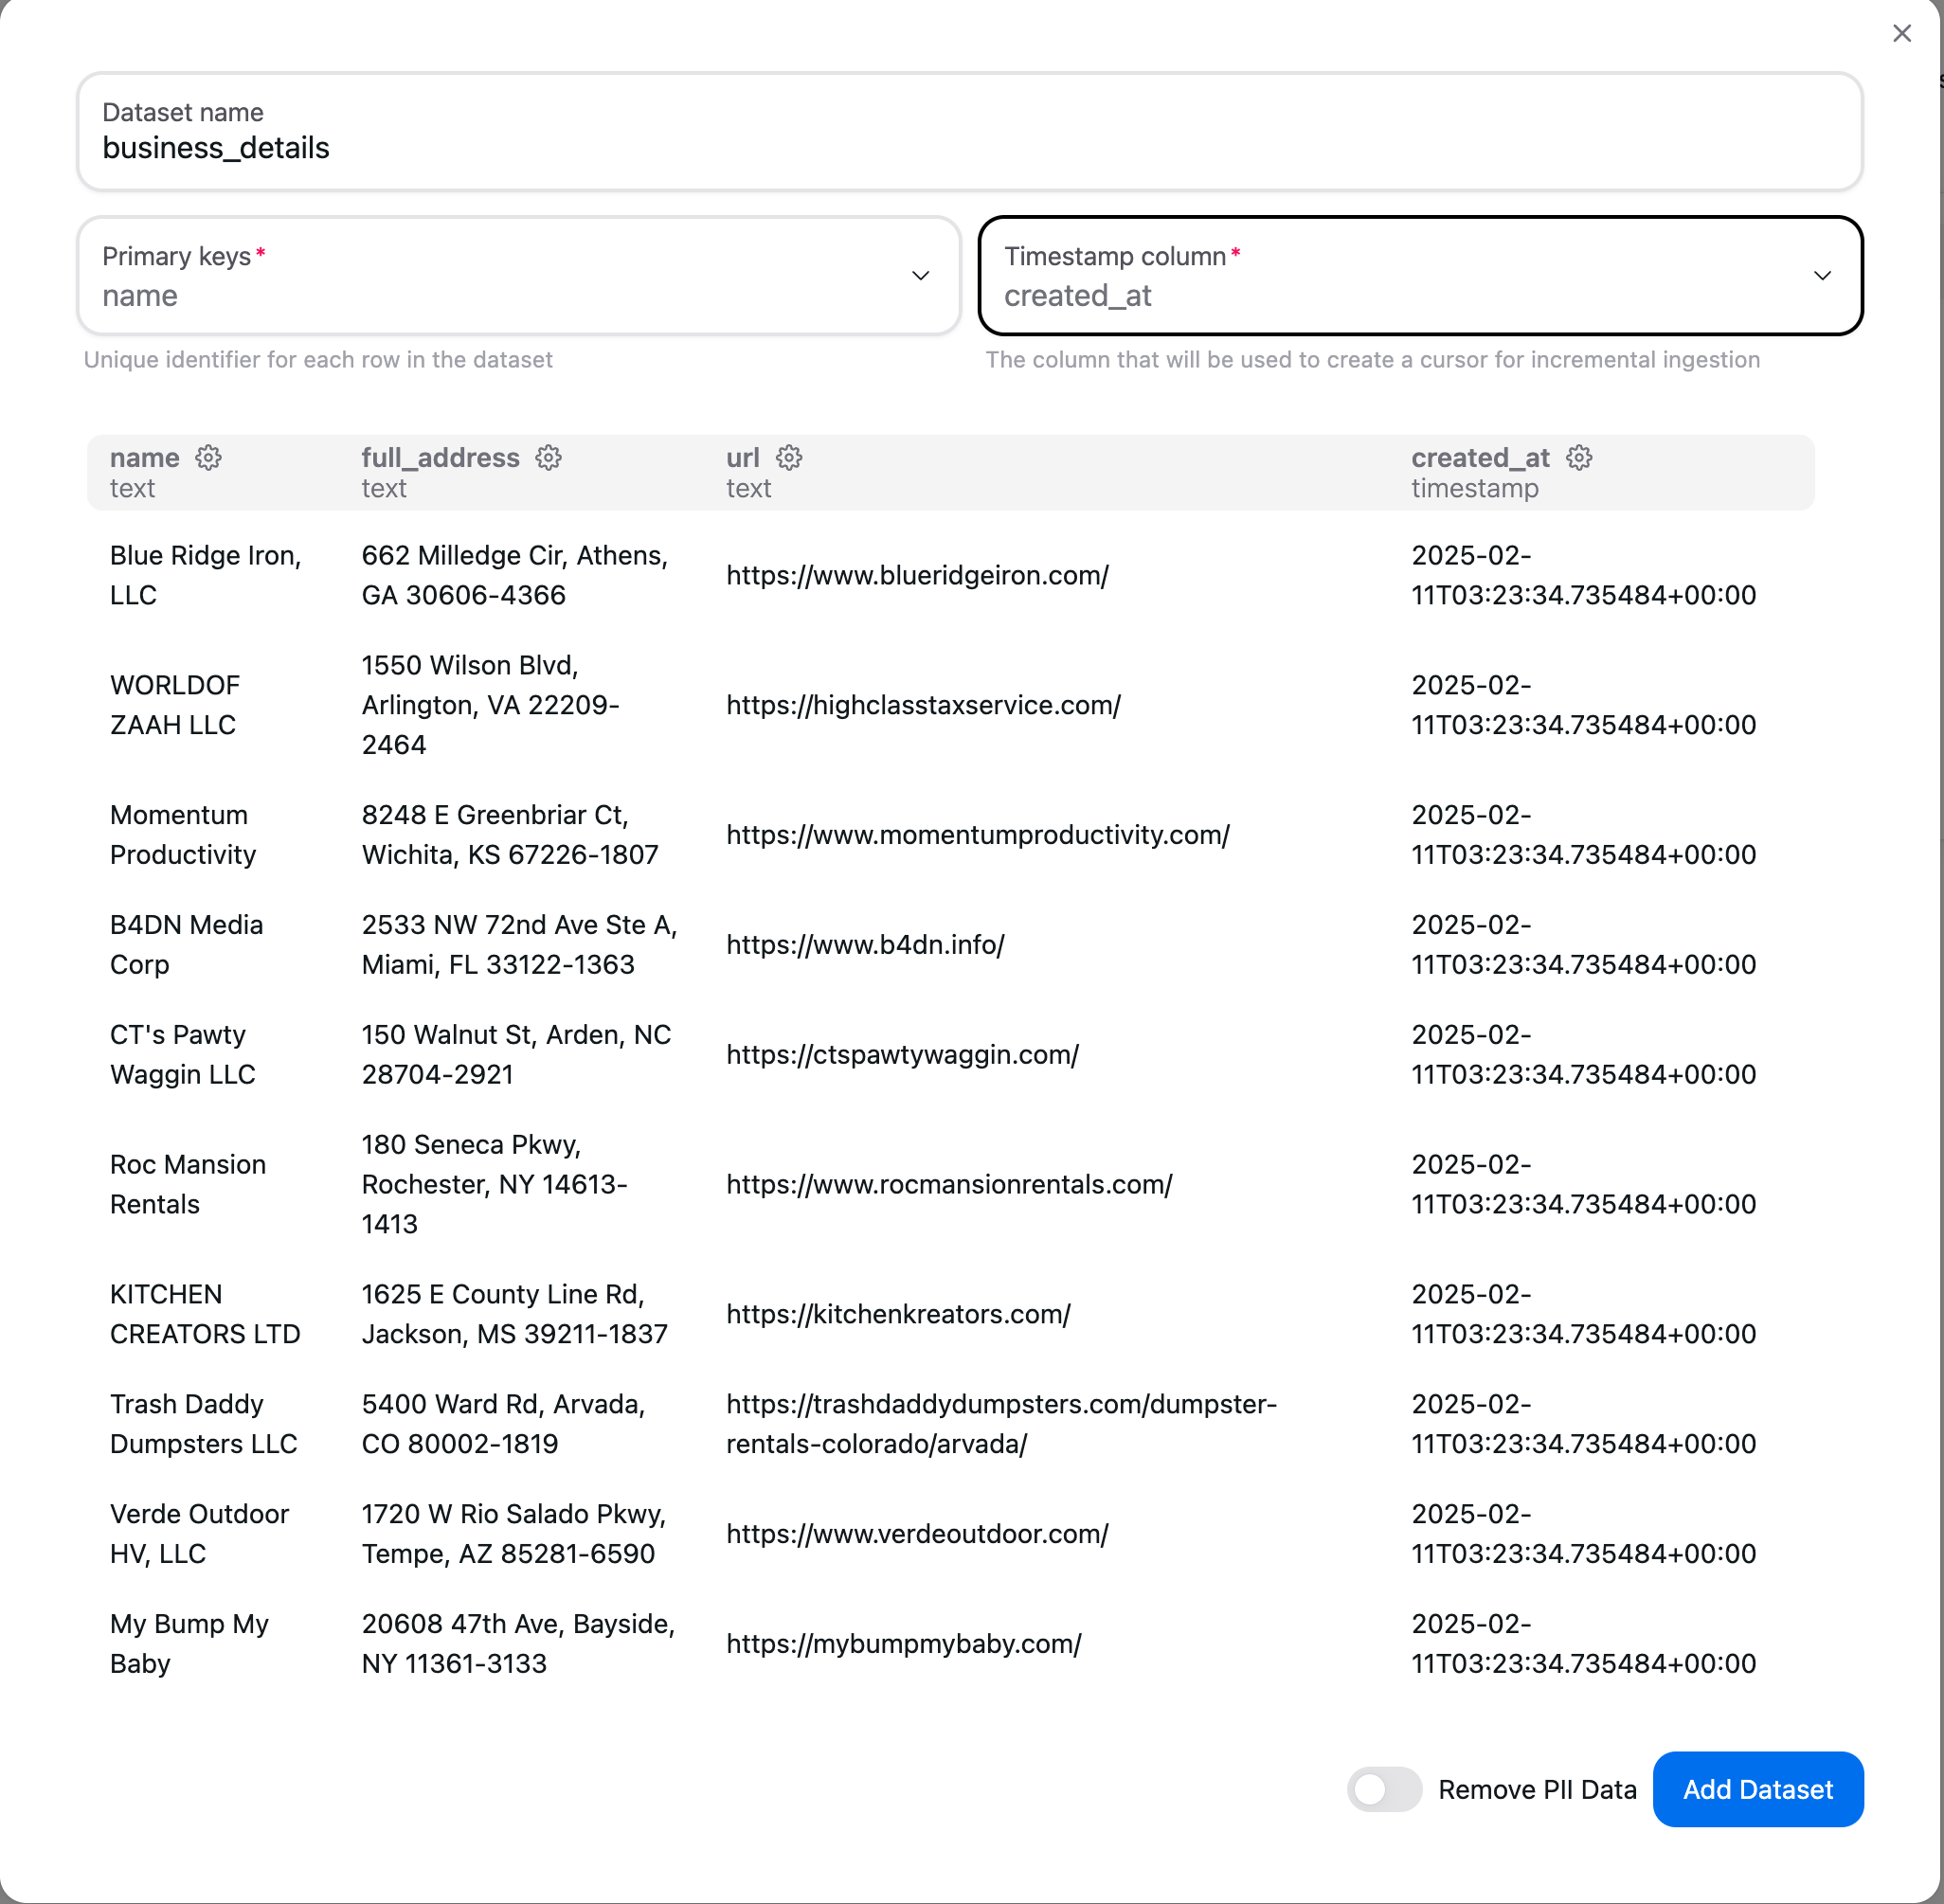1944x1904 pixels.
Task: Open settings for the url column
Action: pos(789,457)
